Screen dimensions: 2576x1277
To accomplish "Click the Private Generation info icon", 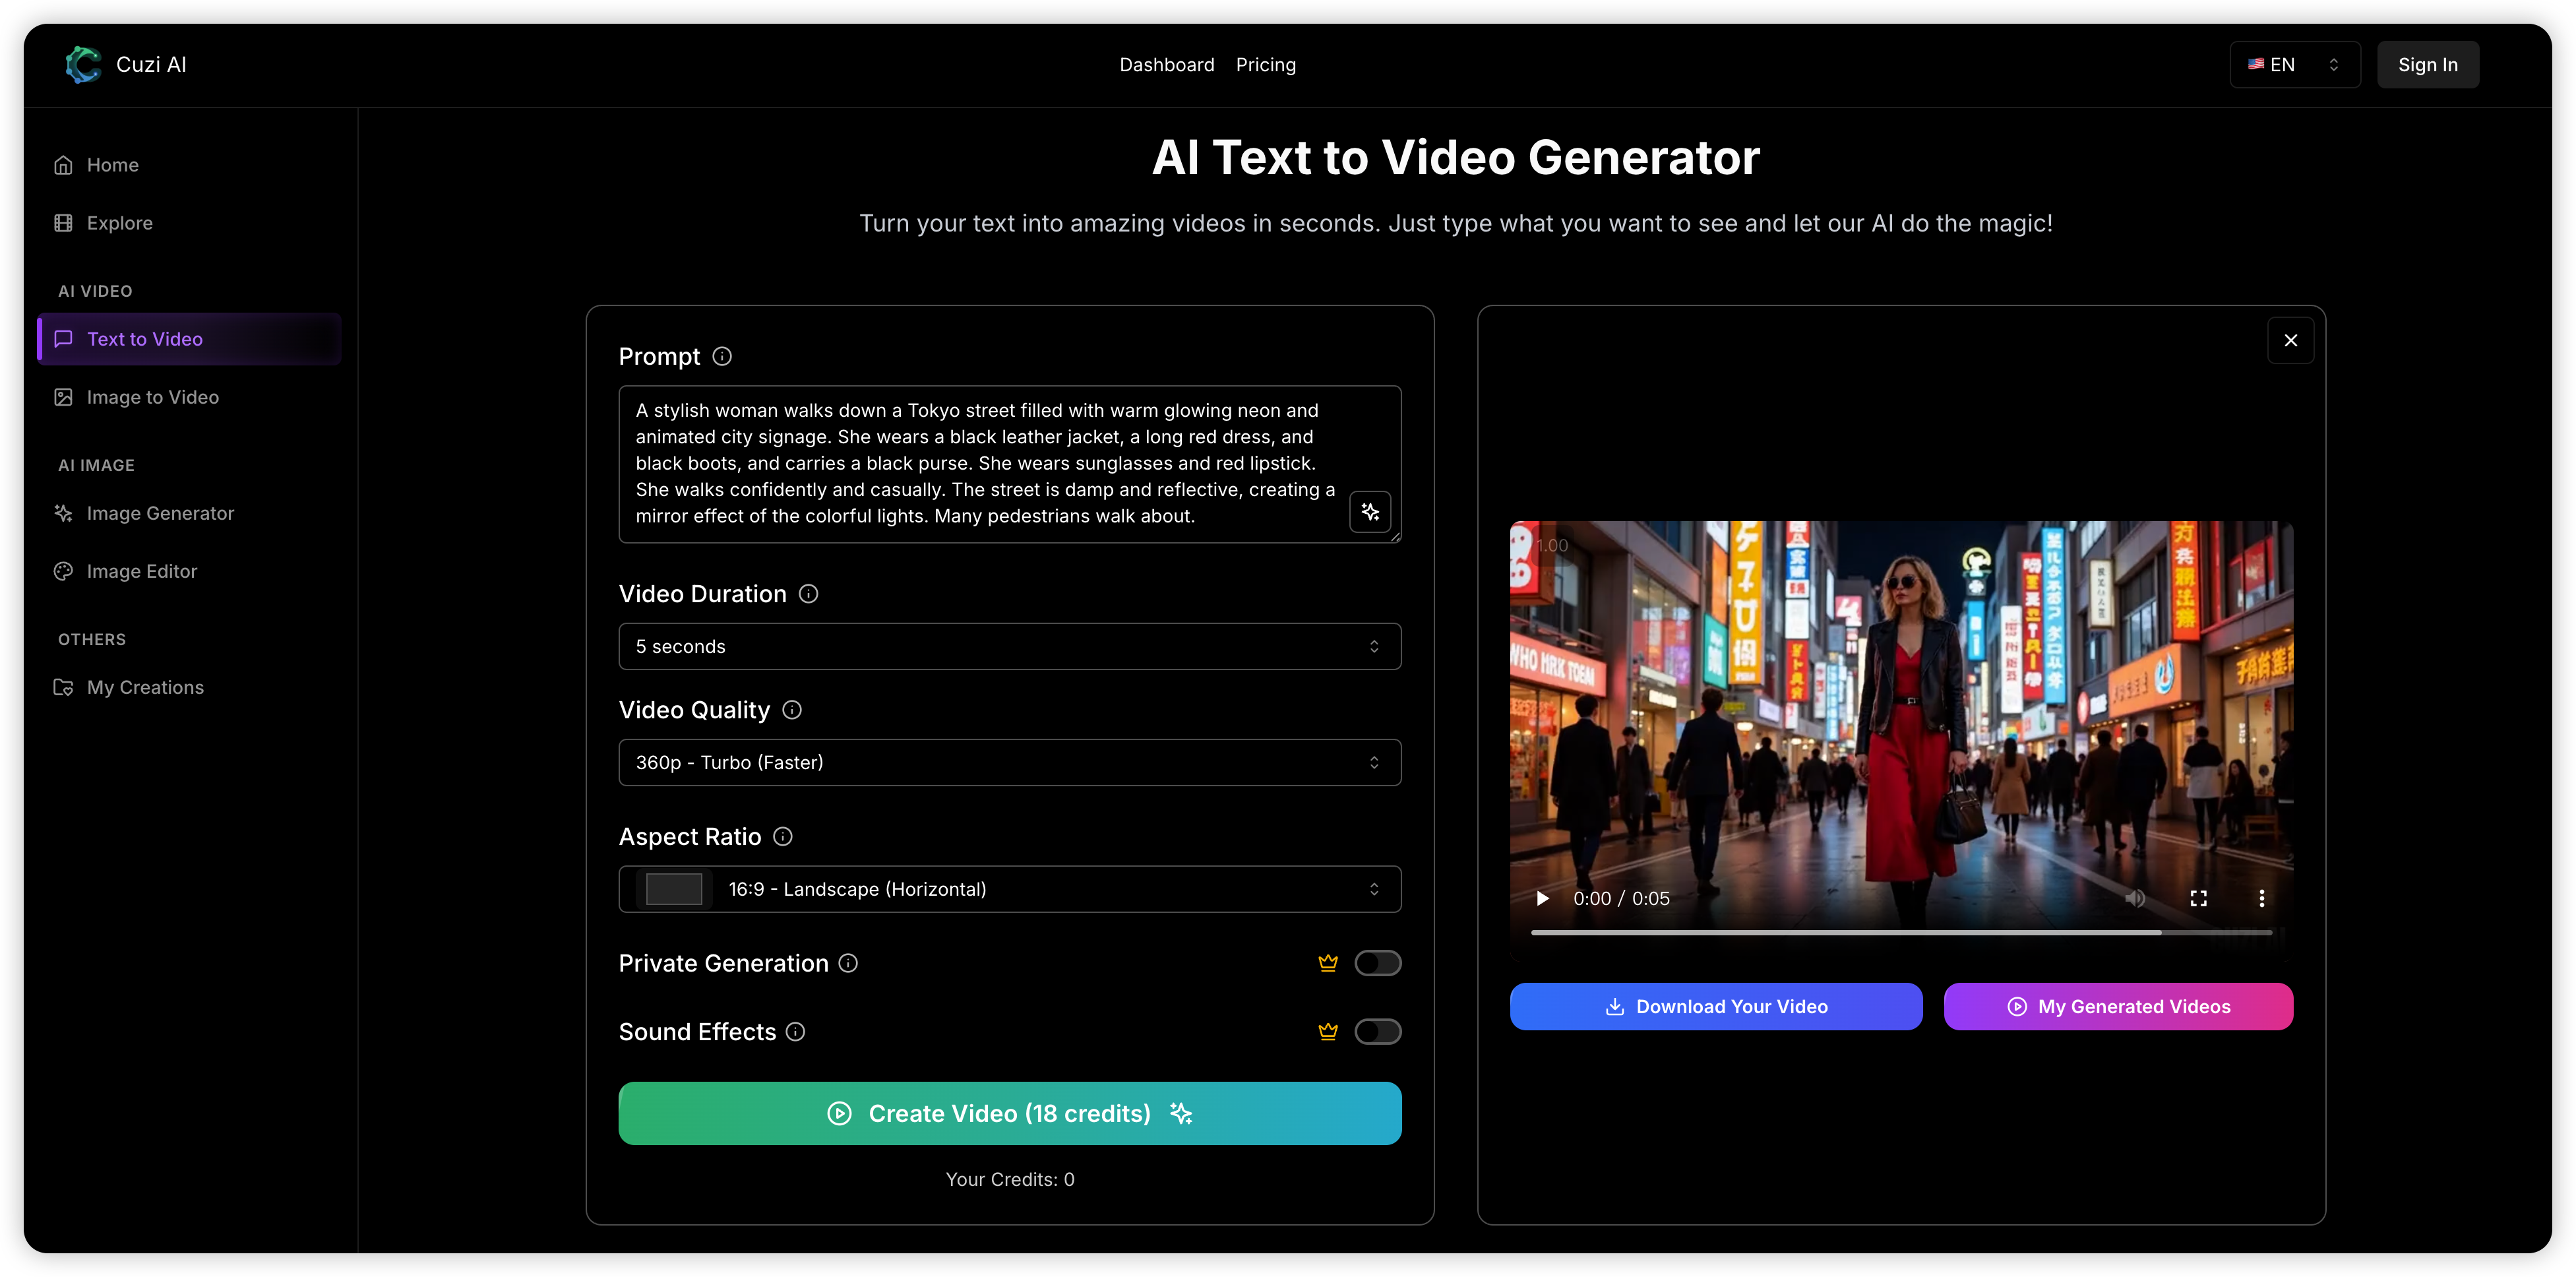I will pos(848,963).
